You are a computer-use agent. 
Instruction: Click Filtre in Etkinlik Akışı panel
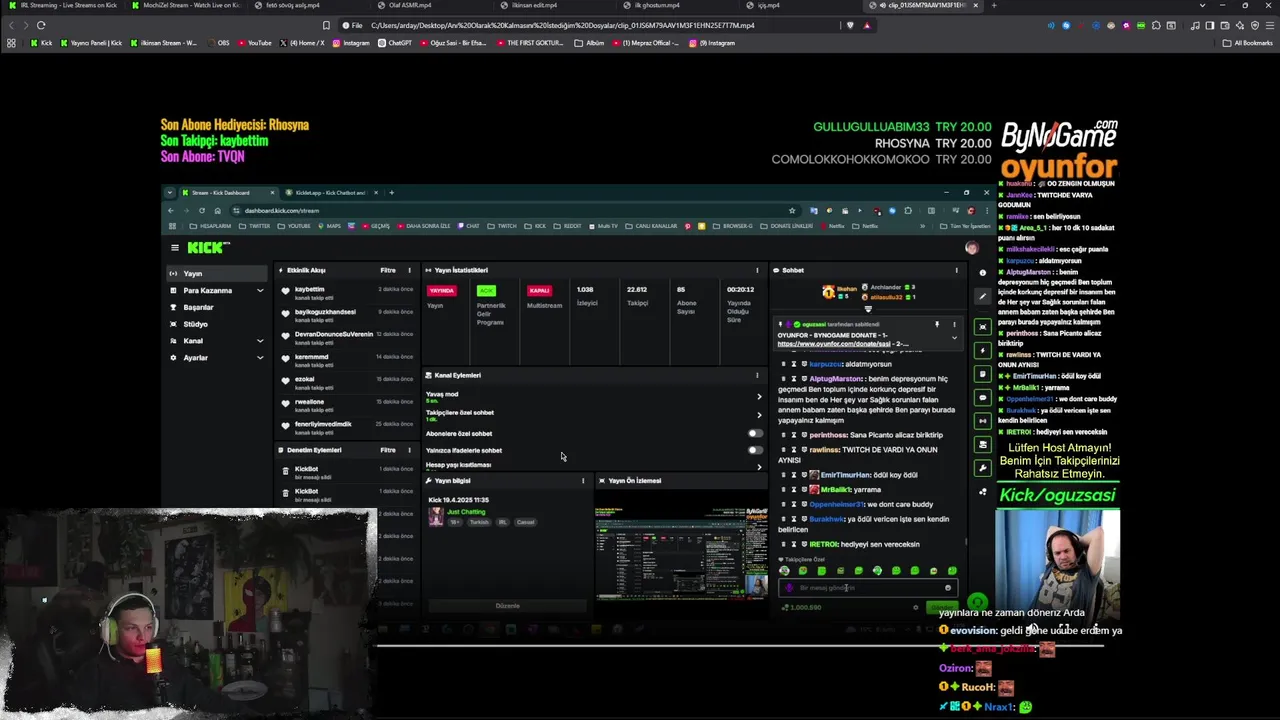[x=387, y=270]
